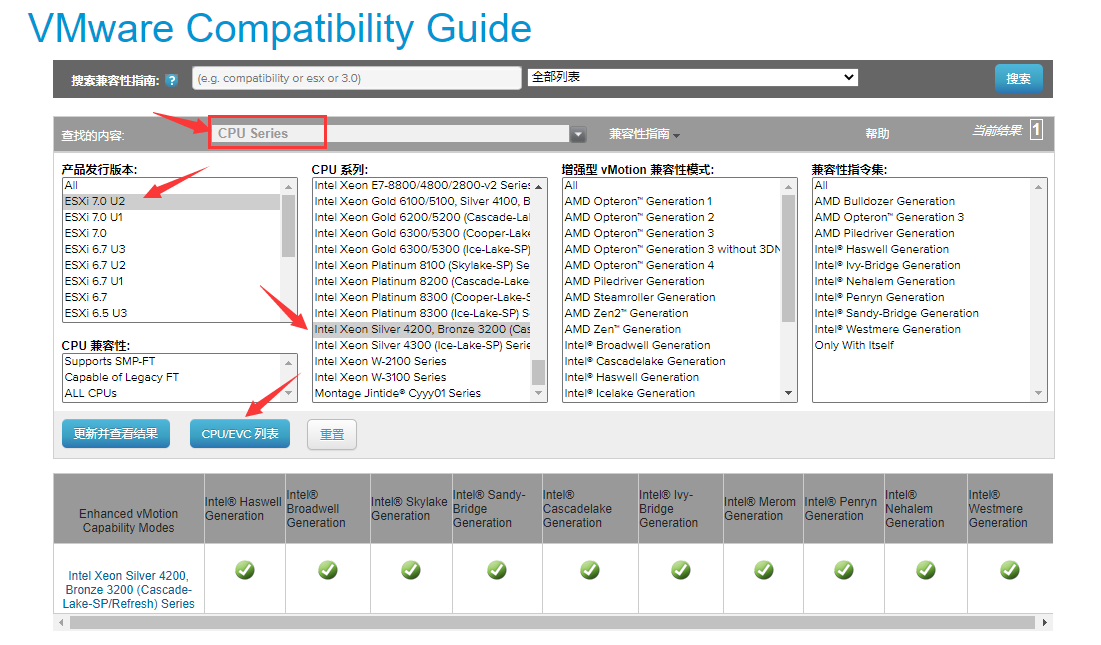Click the blue 搜索 button
The width and height of the screenshot is (1101, 645).
pos(1018,79)
